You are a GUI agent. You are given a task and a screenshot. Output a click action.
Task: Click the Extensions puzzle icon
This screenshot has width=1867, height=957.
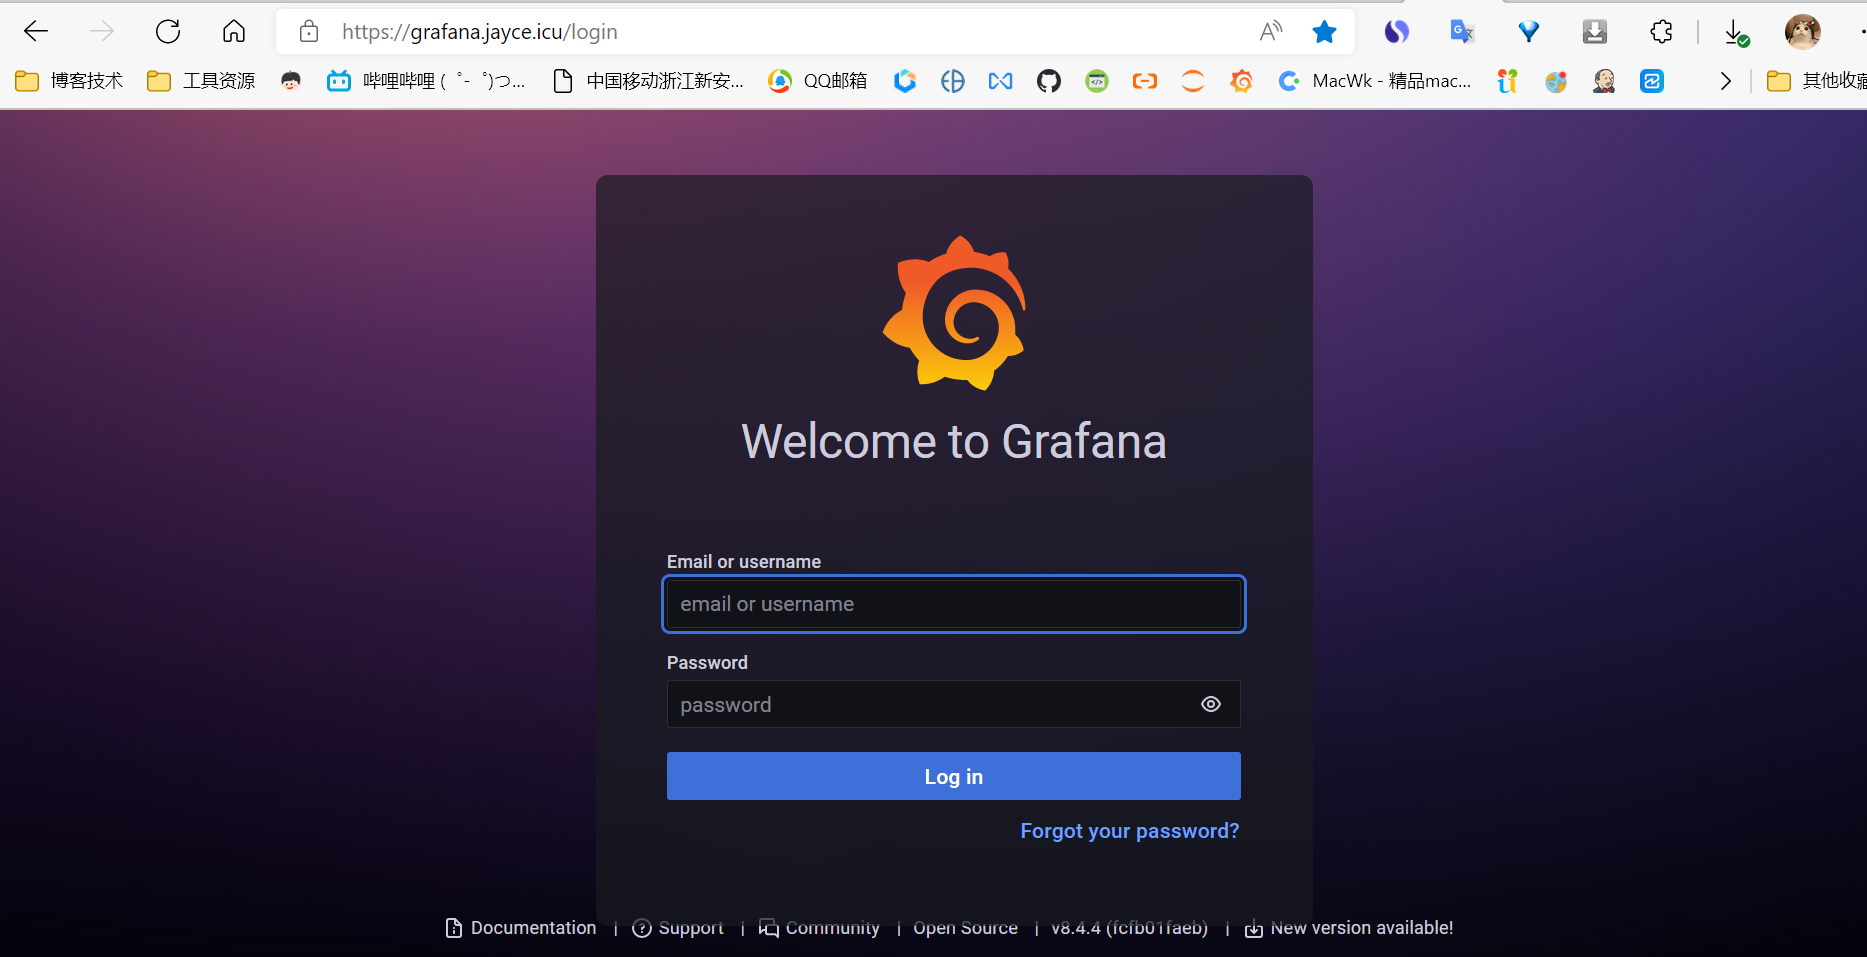click(x=1660, y=31)
